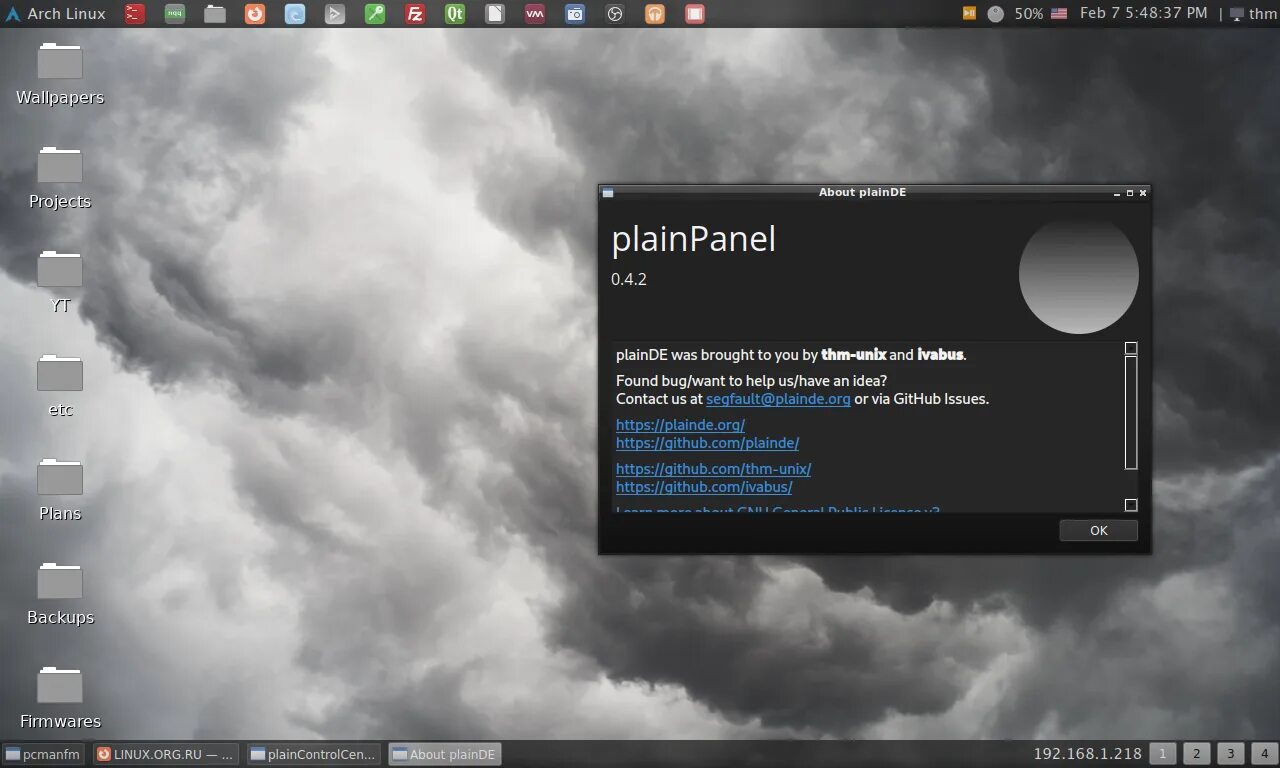The image size is (1280, 768).
Task: Launch FileZilla from the panel
Action: [415, 14]
